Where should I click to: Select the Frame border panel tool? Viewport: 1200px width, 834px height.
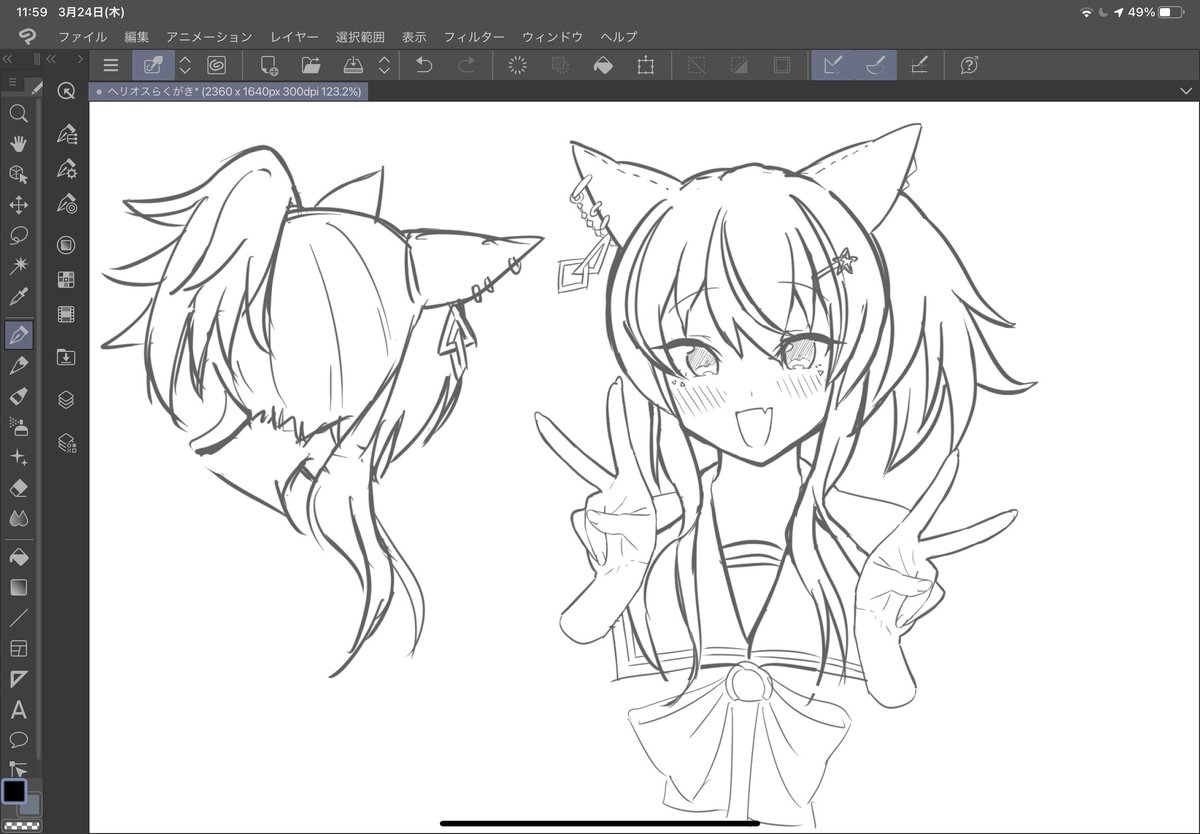click(18, 649)
